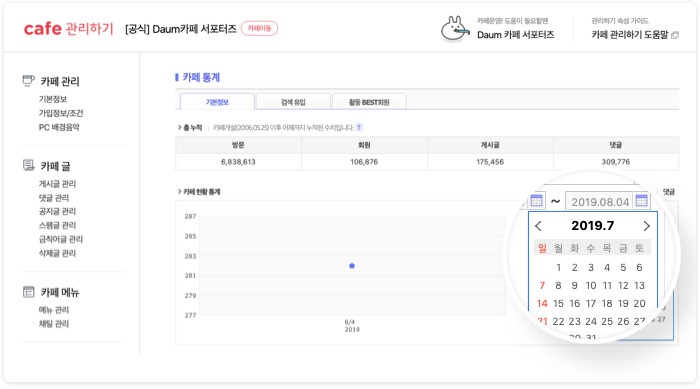Screen dimensions: 700x389
Task: Switch to the 활동 BEST회원 tab
Action: click(369, 102)
